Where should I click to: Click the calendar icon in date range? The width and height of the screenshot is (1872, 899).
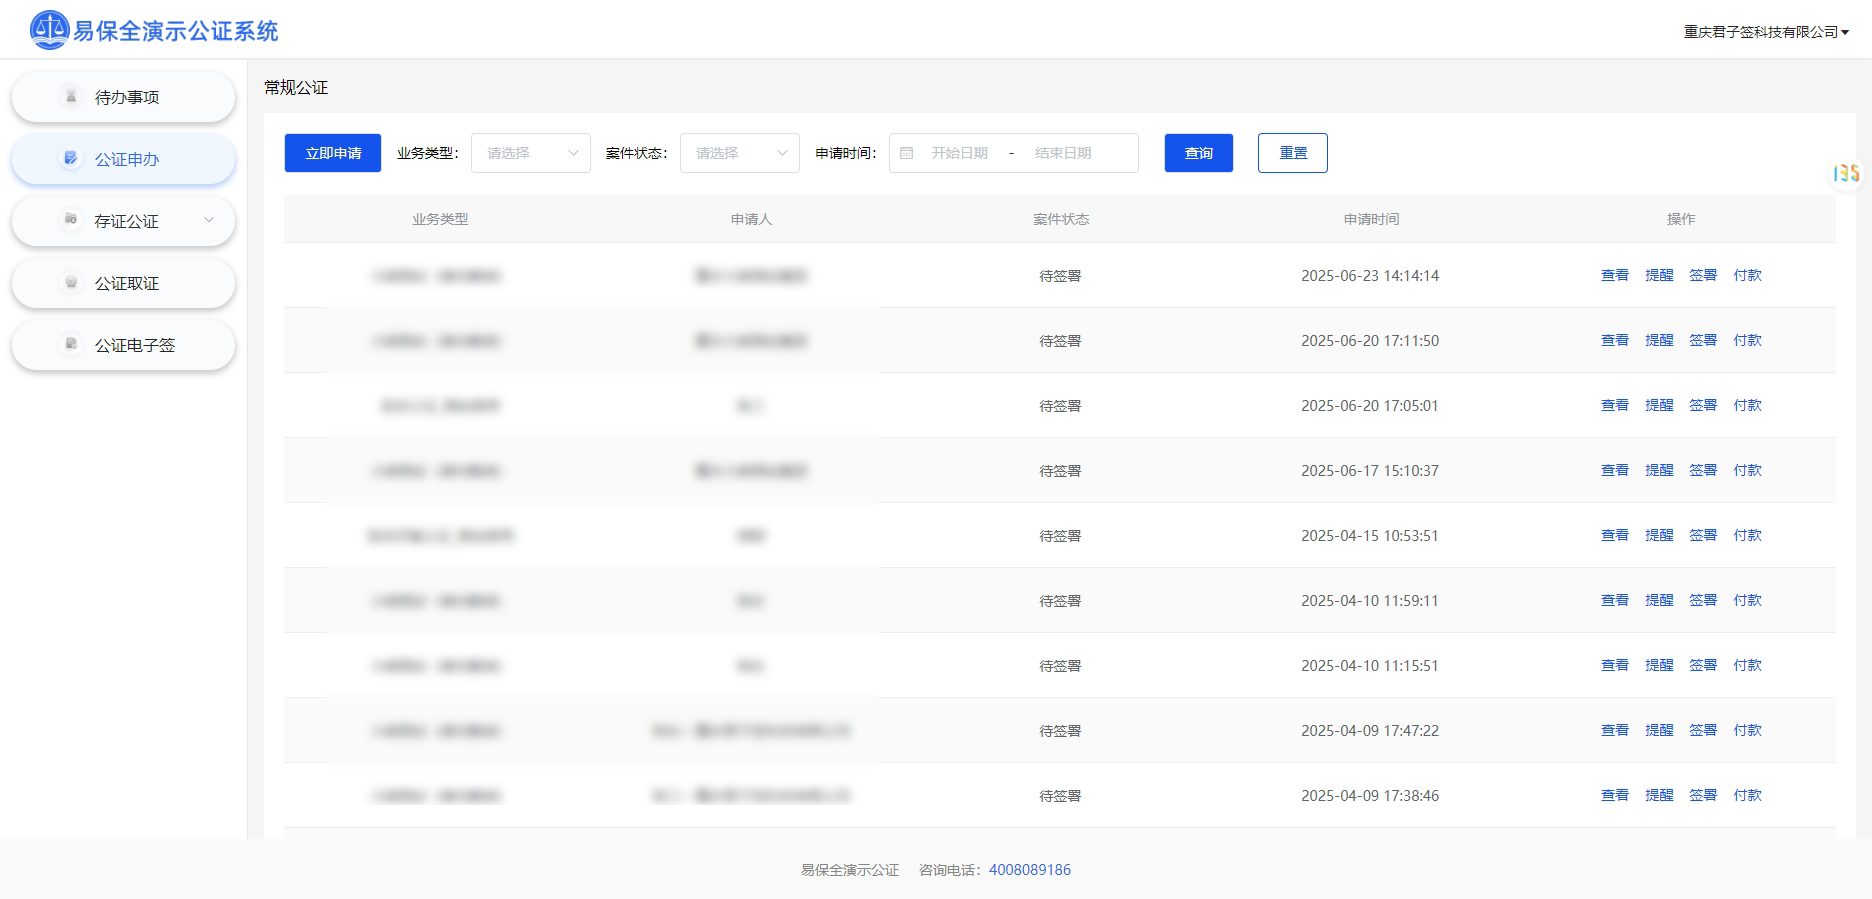pos(907,153)
